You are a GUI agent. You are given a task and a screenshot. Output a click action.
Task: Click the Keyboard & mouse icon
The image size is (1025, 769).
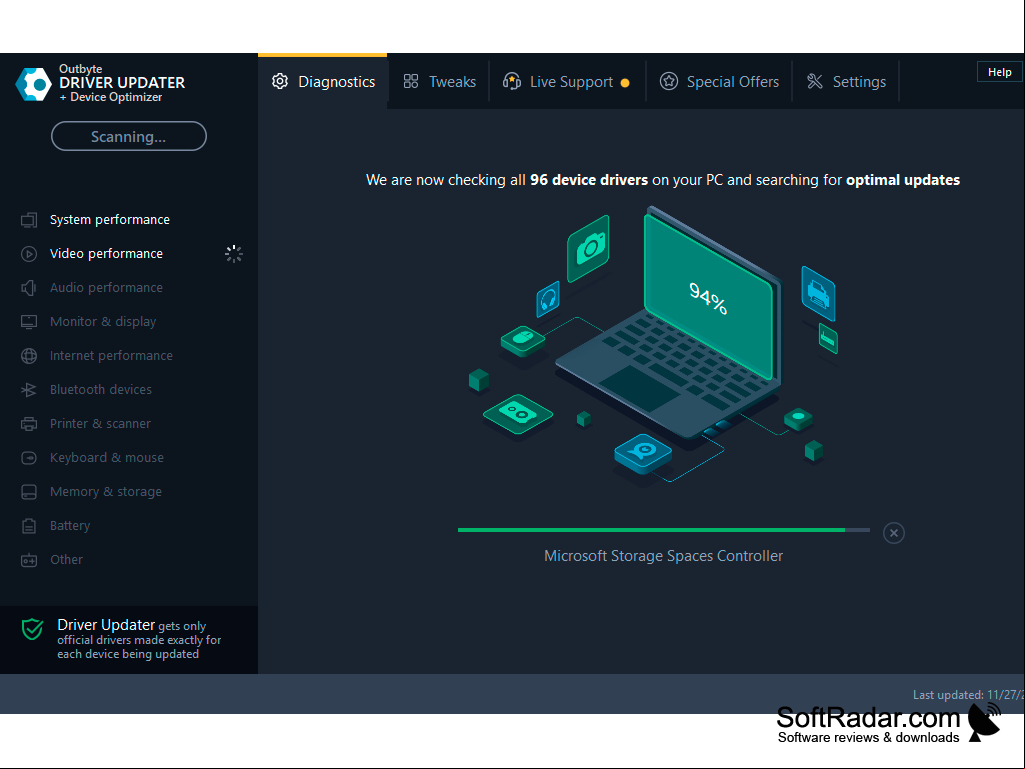[x=29, y=458]
